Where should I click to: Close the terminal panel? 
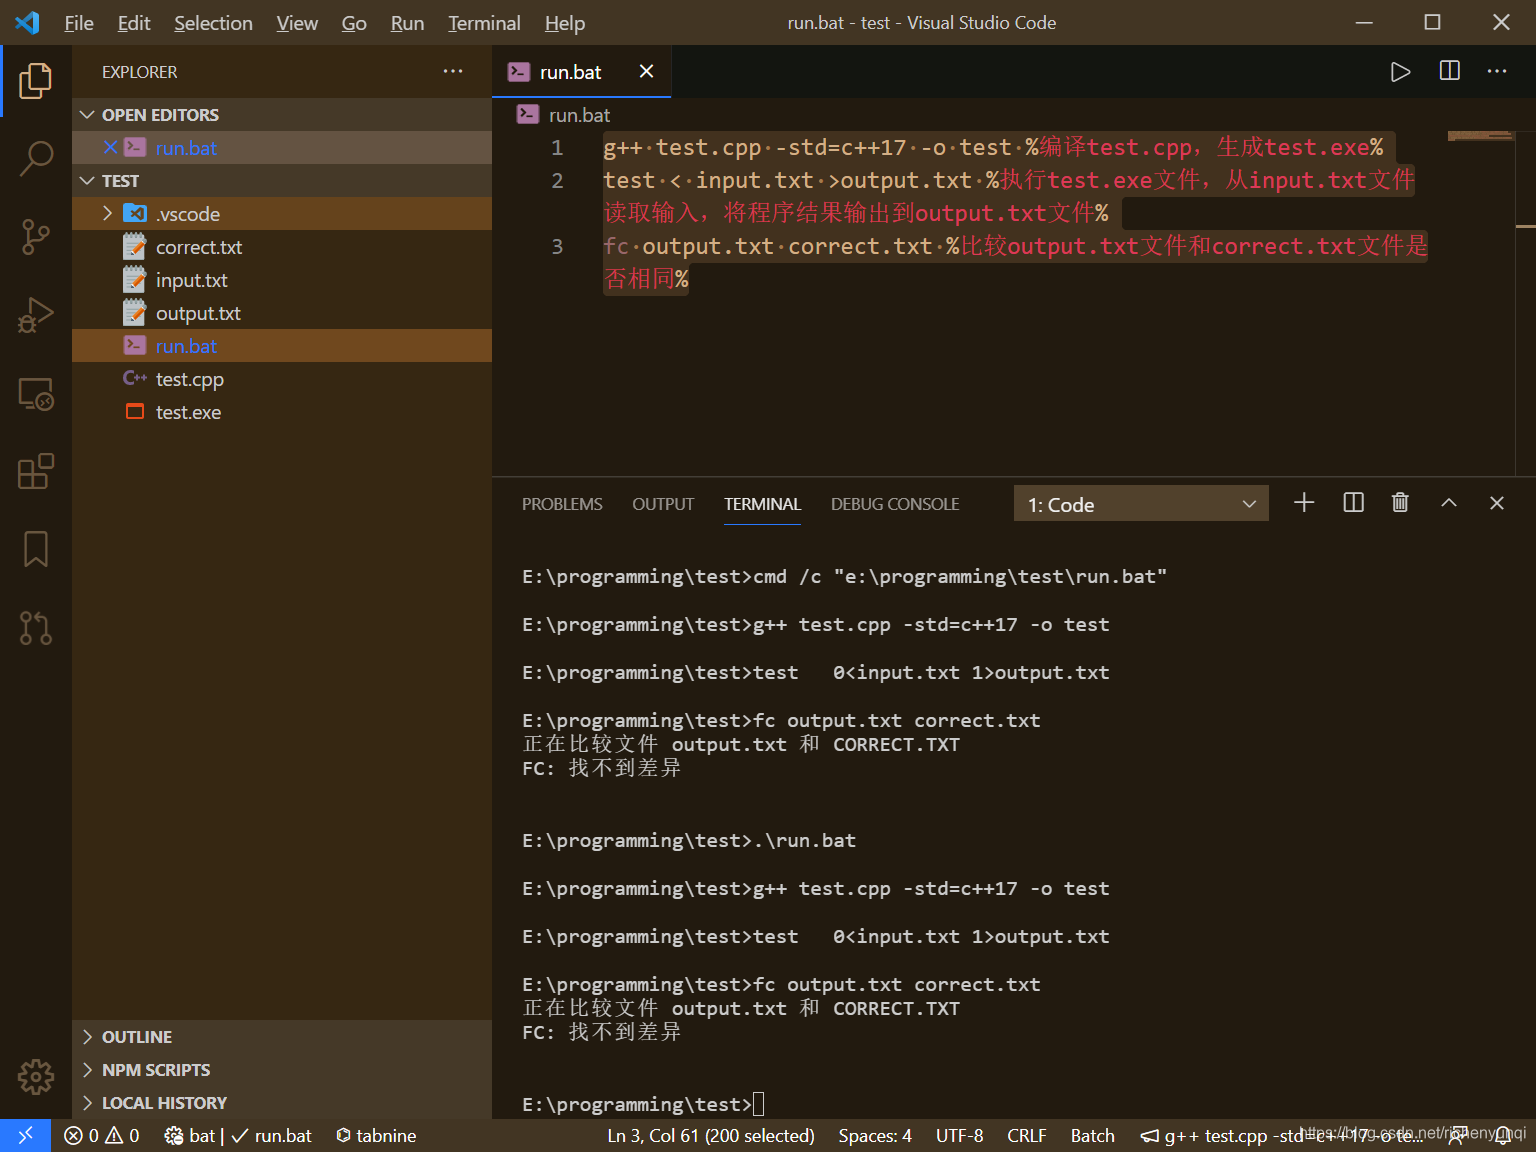(1497, 502)
